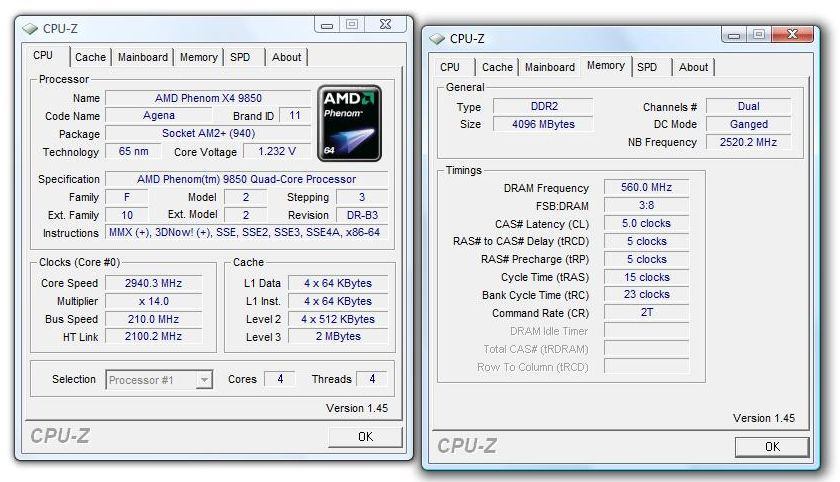Image resolution: width=840 pixels, height=482 pixels.
Task: Click the Level 2 cache value '4 x 512 KBytes'
Action: [338, 319]
